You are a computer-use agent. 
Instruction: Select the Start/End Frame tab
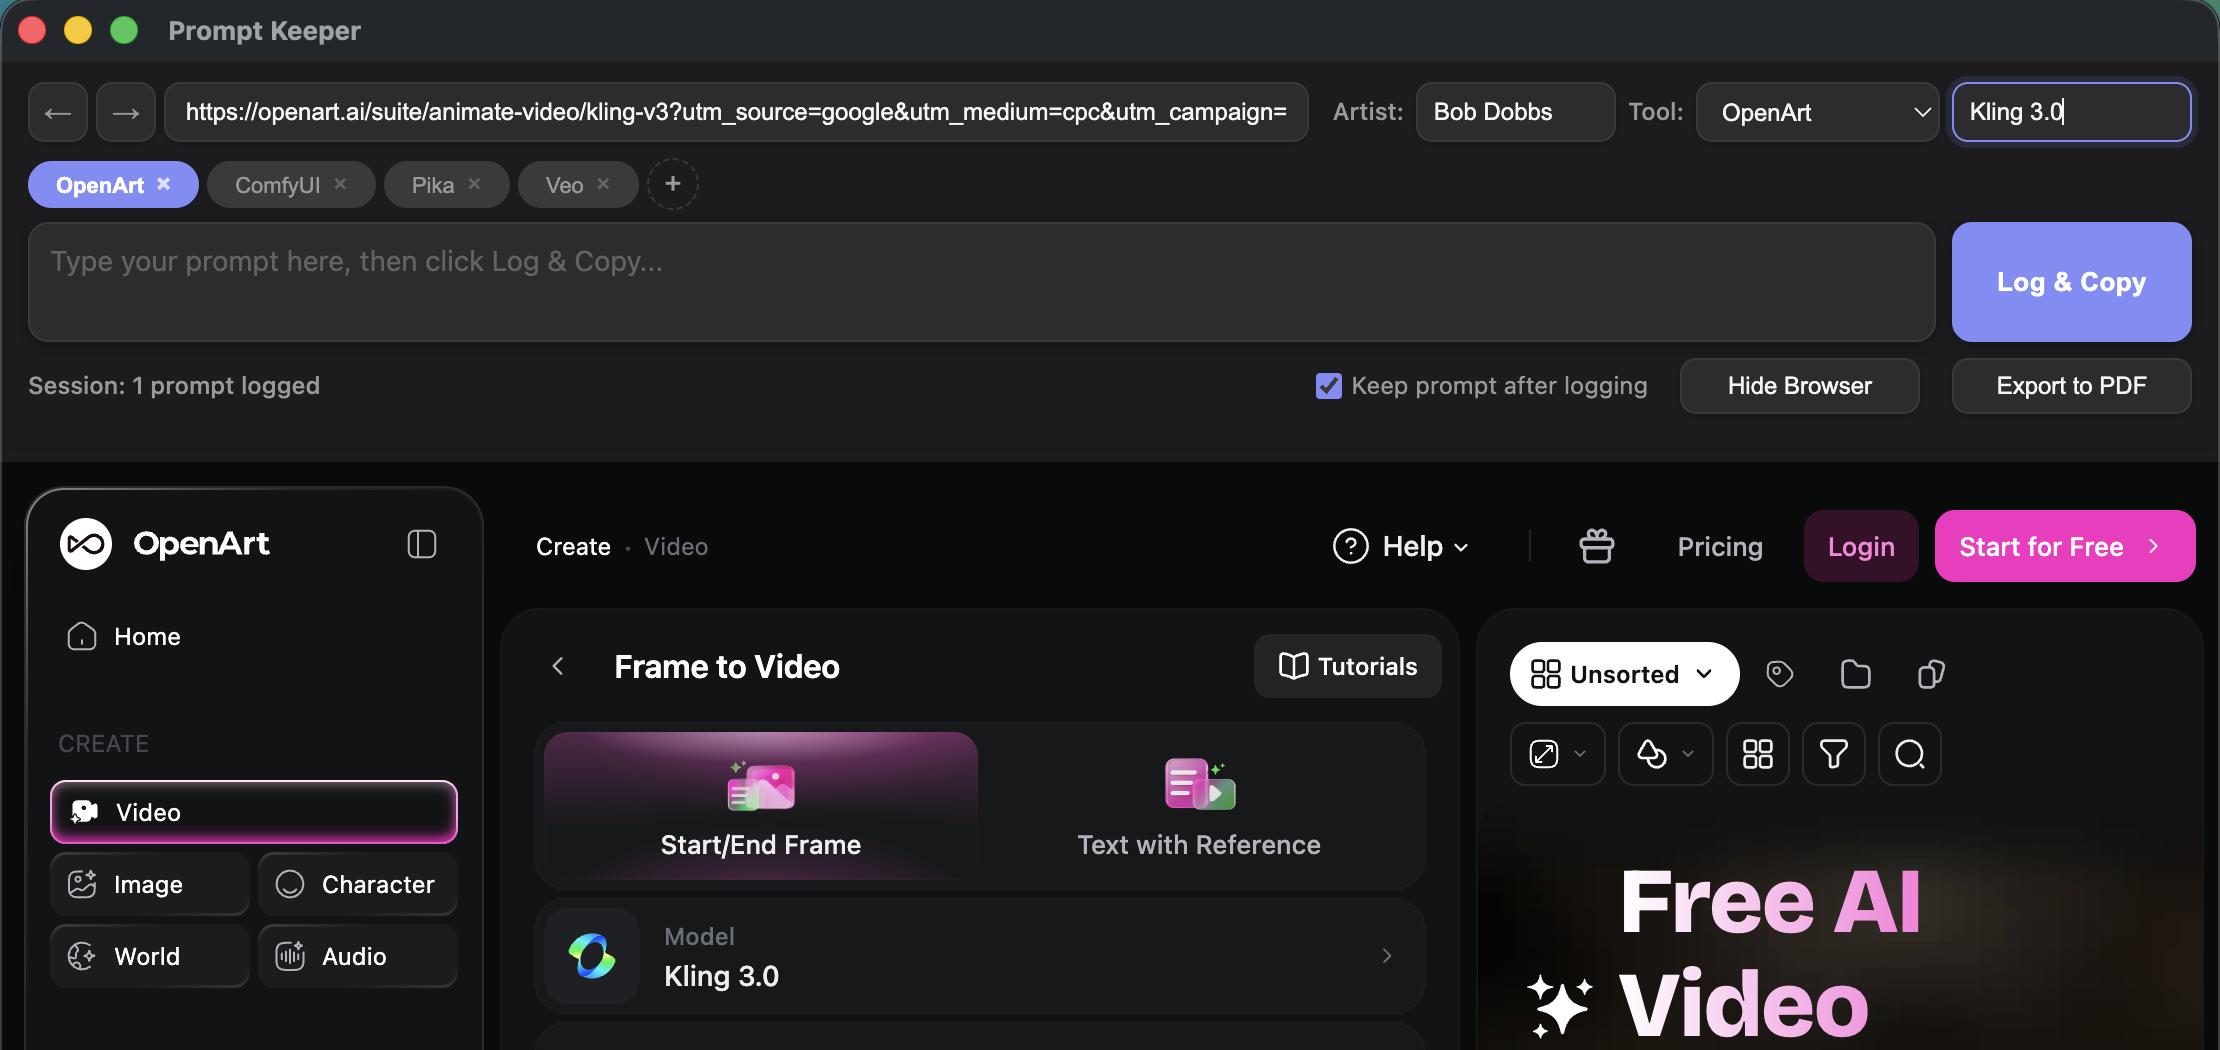(x=761, y=806)
